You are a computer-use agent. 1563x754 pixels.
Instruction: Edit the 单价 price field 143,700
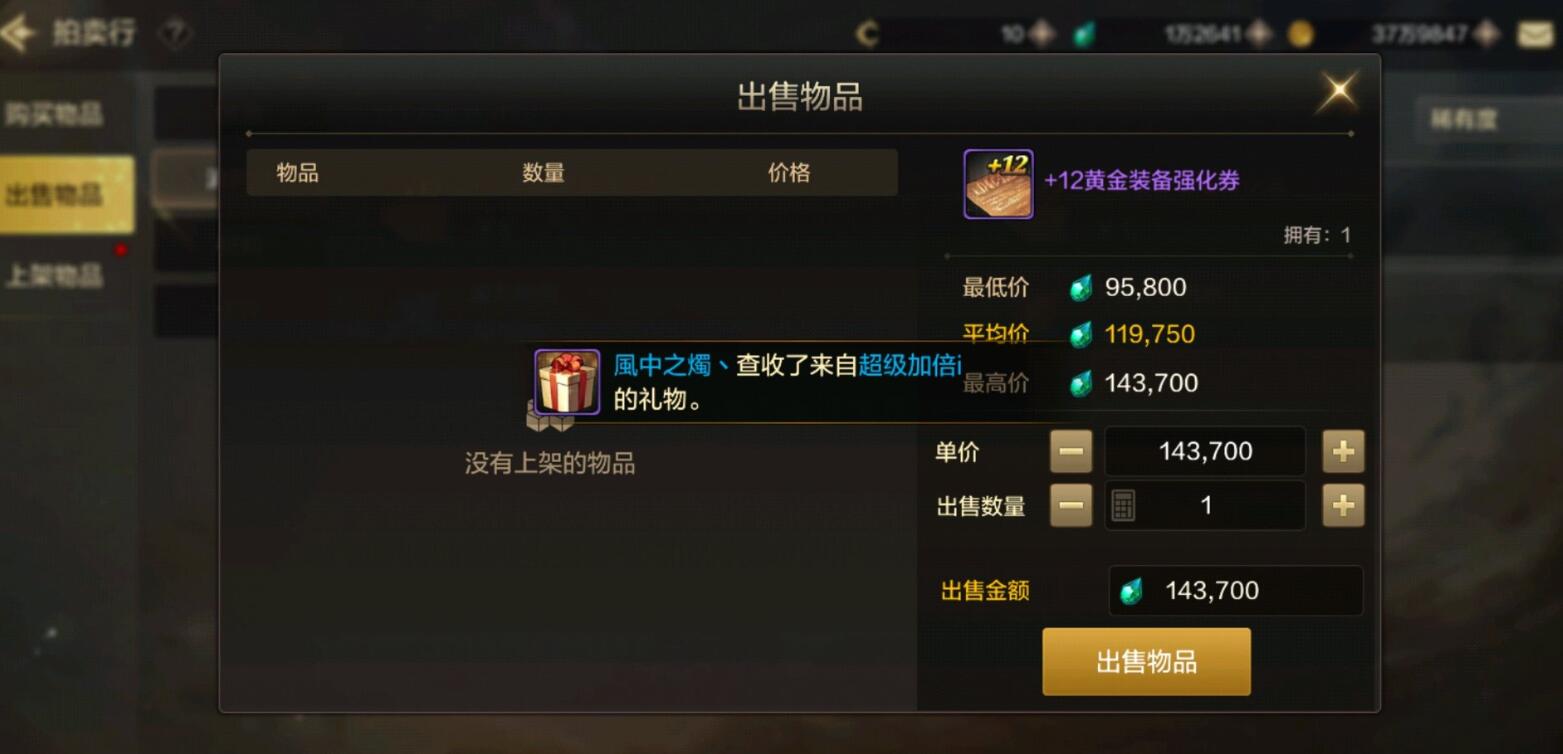click(1205, 452)
